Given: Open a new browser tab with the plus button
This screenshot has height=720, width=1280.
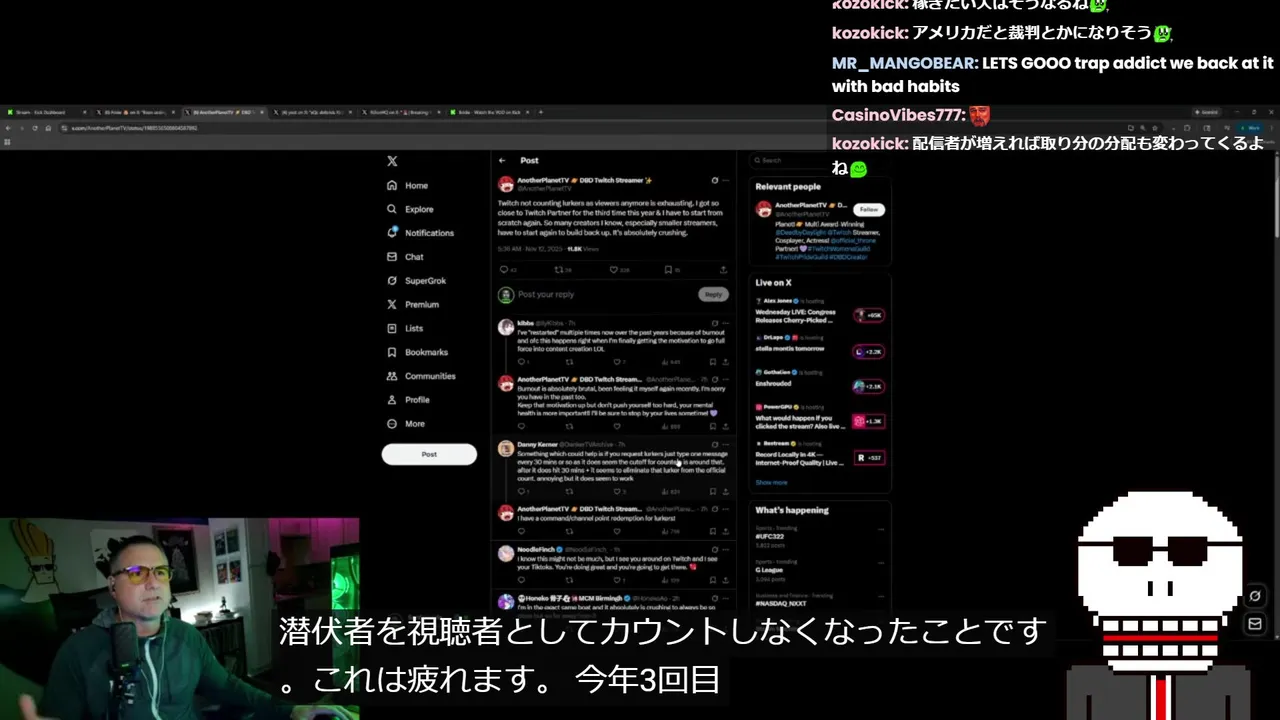Looking at the screenshot, I should click(541, 112).
